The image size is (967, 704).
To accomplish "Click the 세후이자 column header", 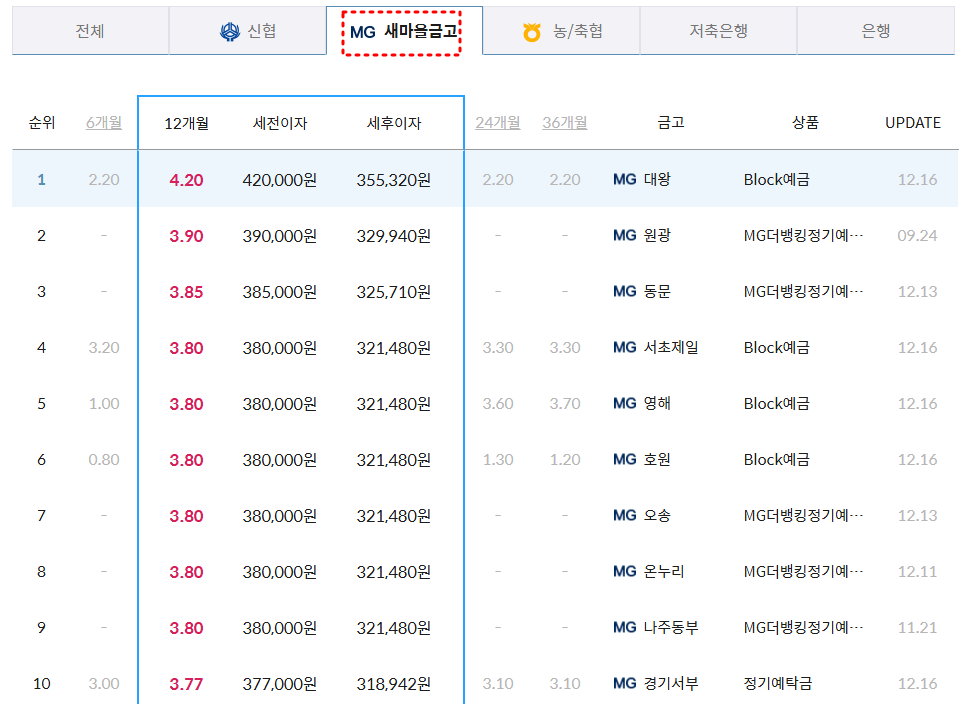I will [394, 123].
